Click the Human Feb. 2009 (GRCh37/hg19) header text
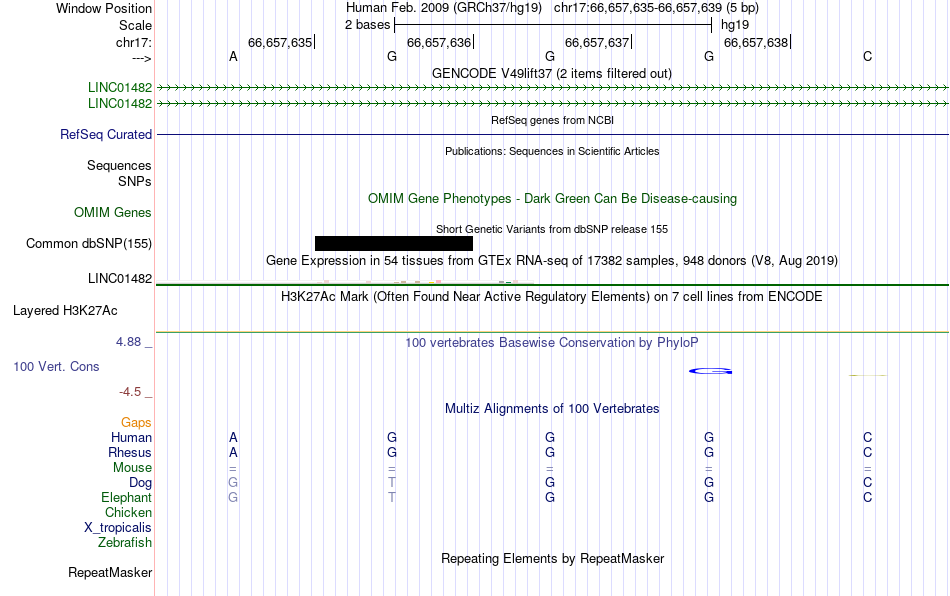This screenshot has width=950, height=596. 443,8
